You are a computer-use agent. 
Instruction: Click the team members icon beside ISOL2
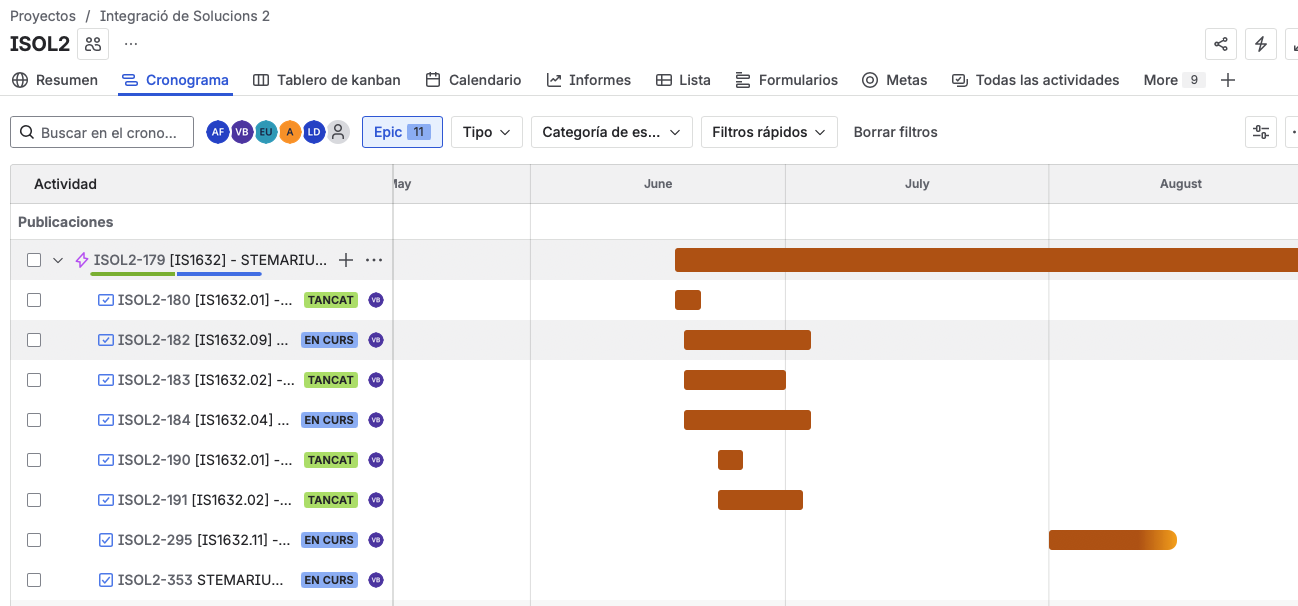click(93, 44)
